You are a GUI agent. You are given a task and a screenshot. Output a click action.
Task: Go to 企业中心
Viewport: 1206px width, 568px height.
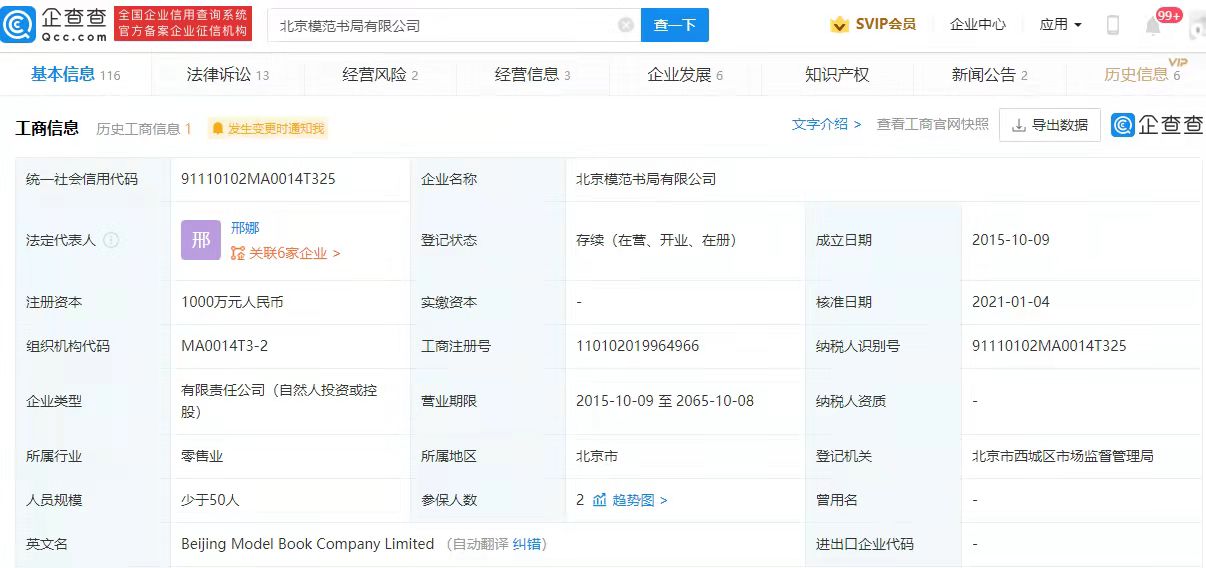[978, 24]
